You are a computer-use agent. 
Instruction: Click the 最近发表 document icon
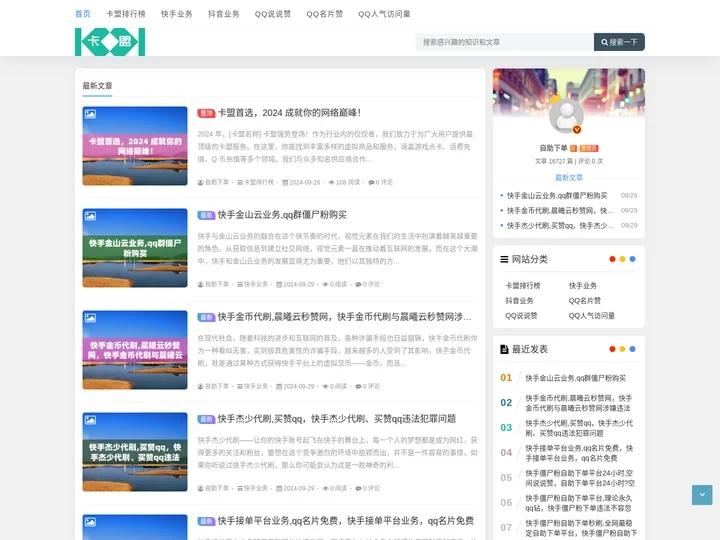504,349
